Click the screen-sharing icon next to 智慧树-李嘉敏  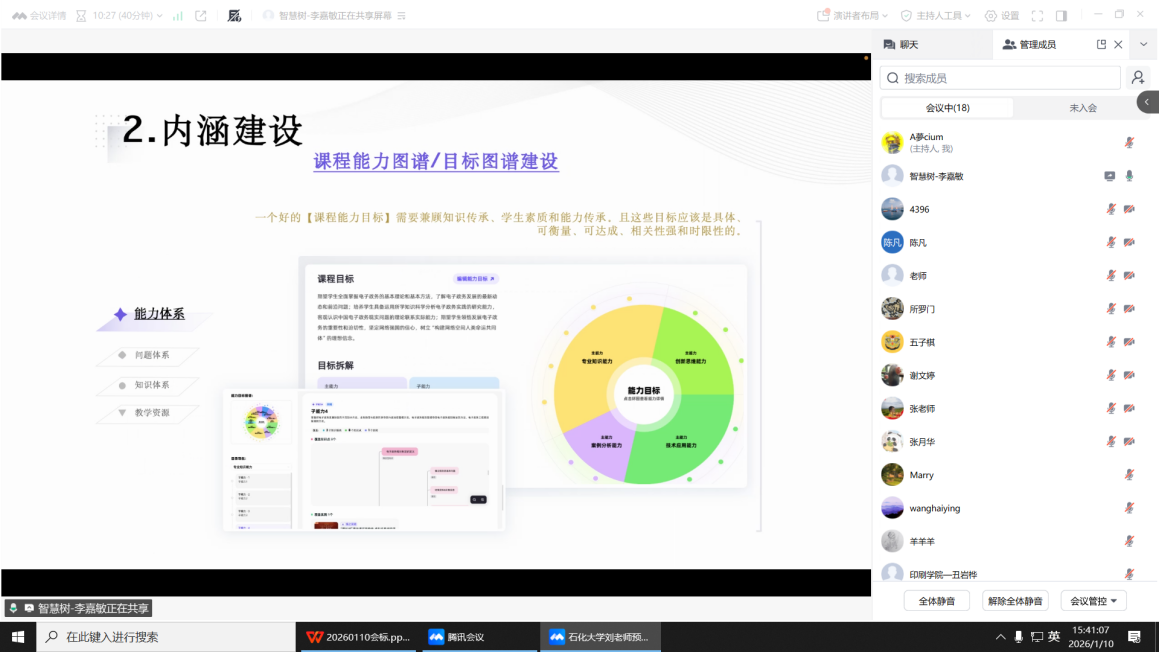pyautogui.click(x=1109, y=176)
